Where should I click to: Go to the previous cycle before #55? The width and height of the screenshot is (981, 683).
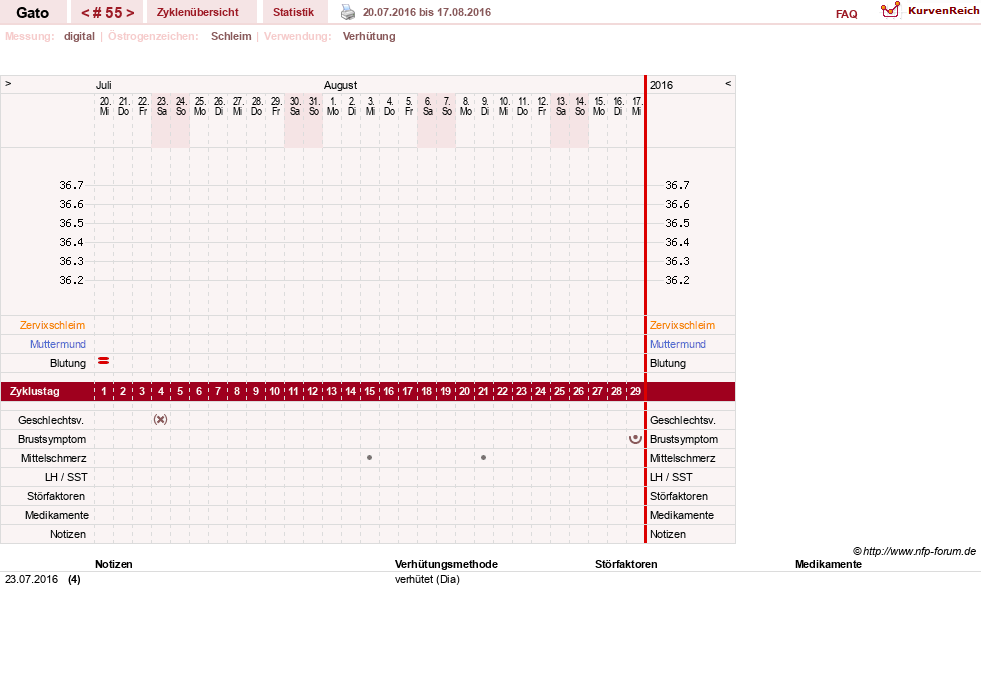[86, 13]
